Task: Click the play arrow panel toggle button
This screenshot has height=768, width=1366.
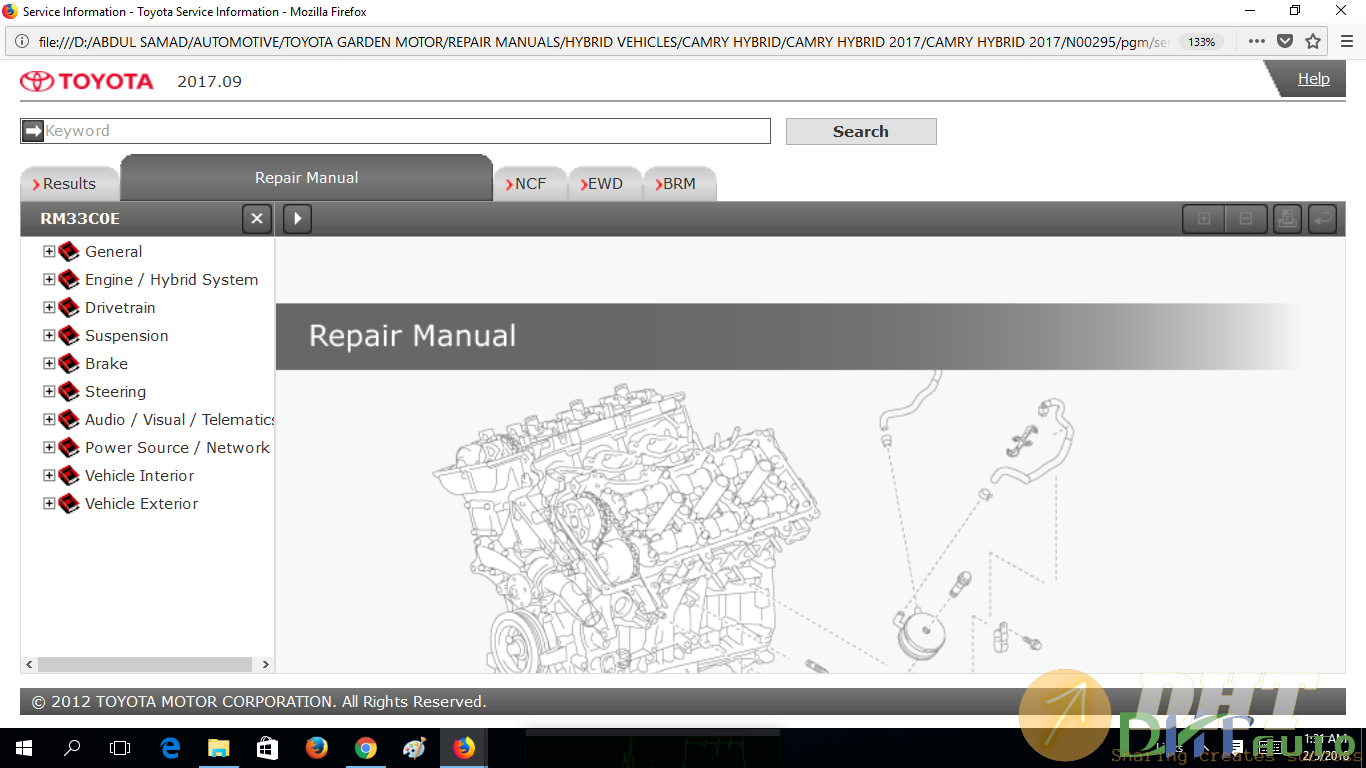Action: tap(297, 219)
